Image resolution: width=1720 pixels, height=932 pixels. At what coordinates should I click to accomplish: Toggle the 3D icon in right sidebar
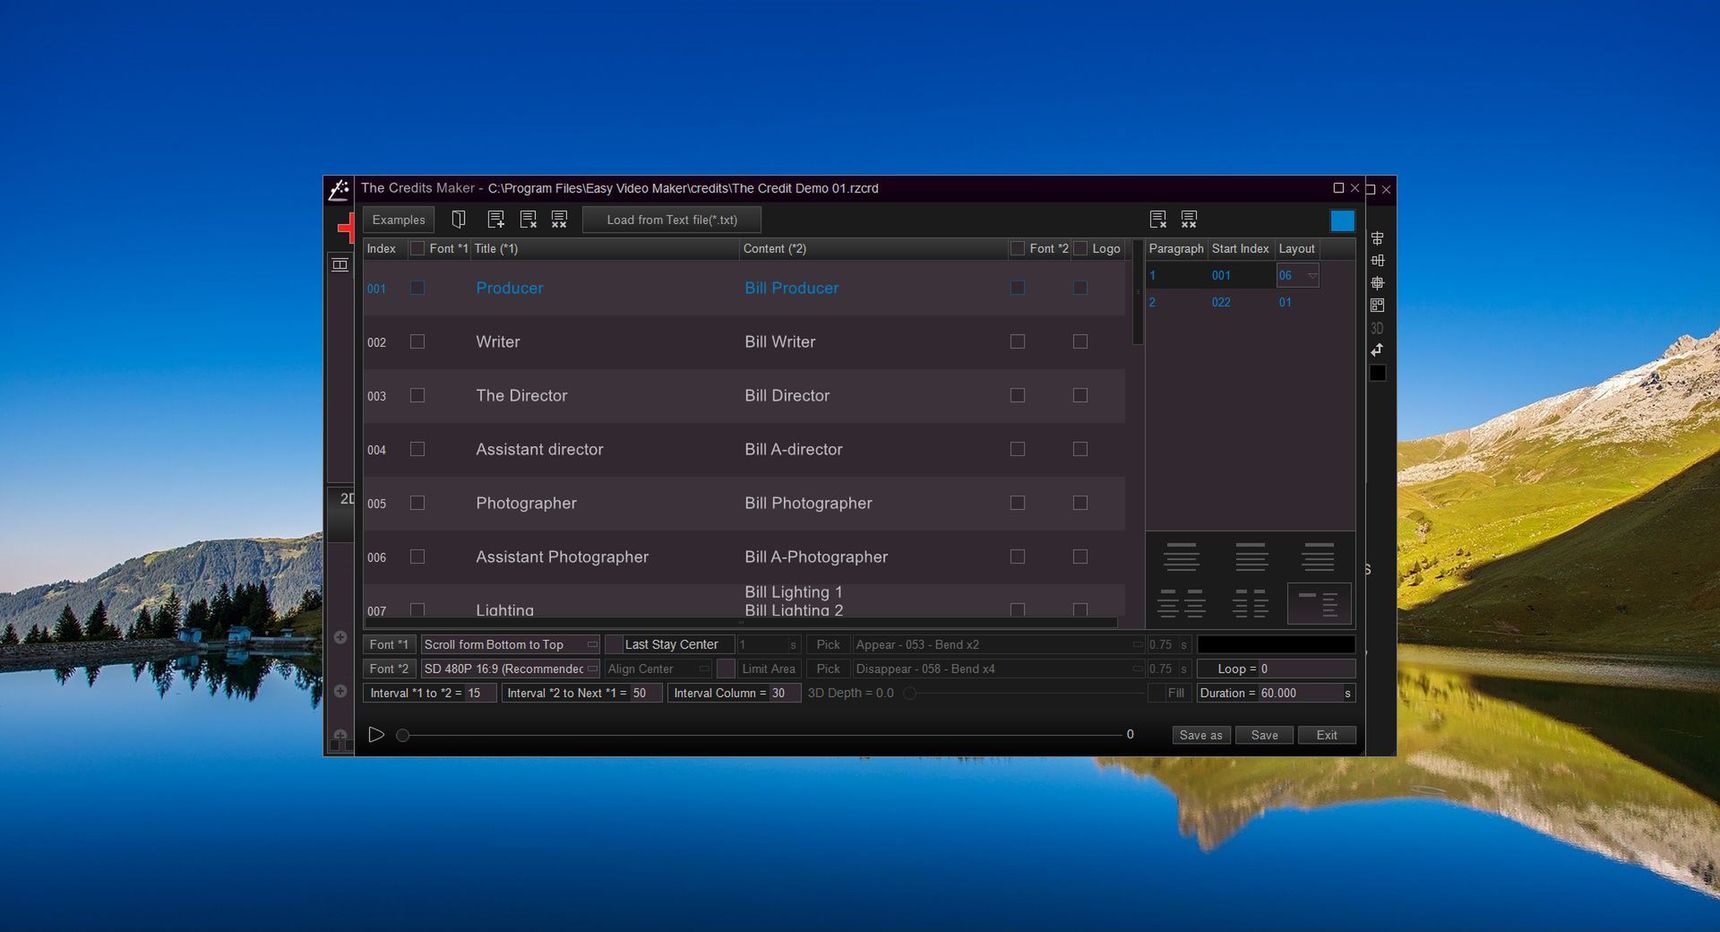click(1377, 328)
